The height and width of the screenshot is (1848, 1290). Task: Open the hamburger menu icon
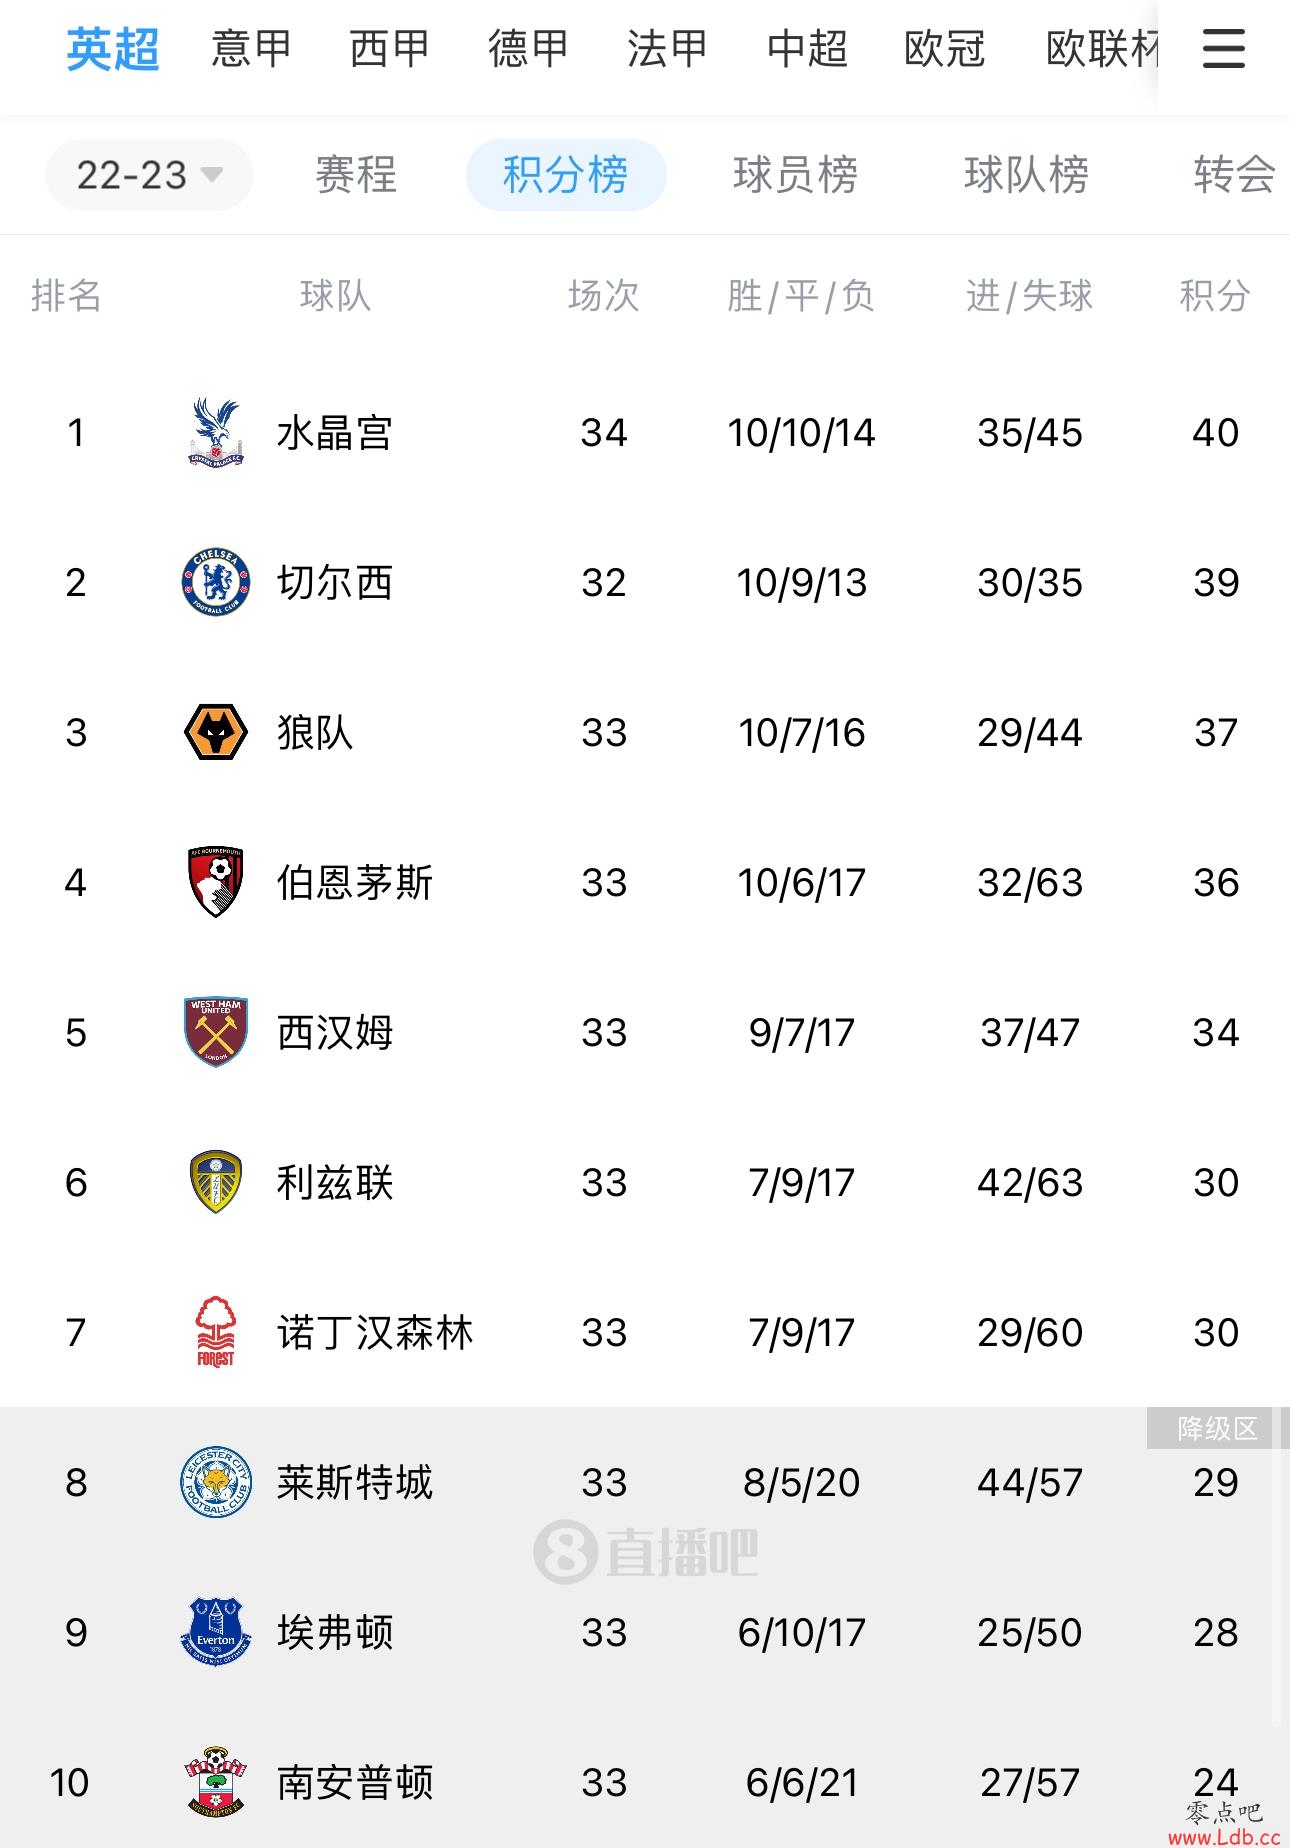1223,48
